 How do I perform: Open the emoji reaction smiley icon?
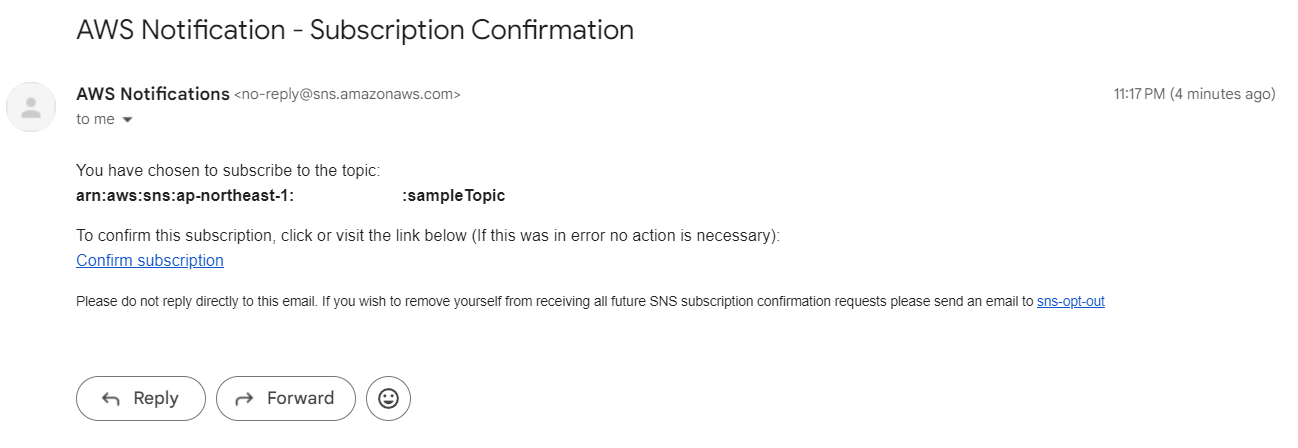tap(388, 398)
